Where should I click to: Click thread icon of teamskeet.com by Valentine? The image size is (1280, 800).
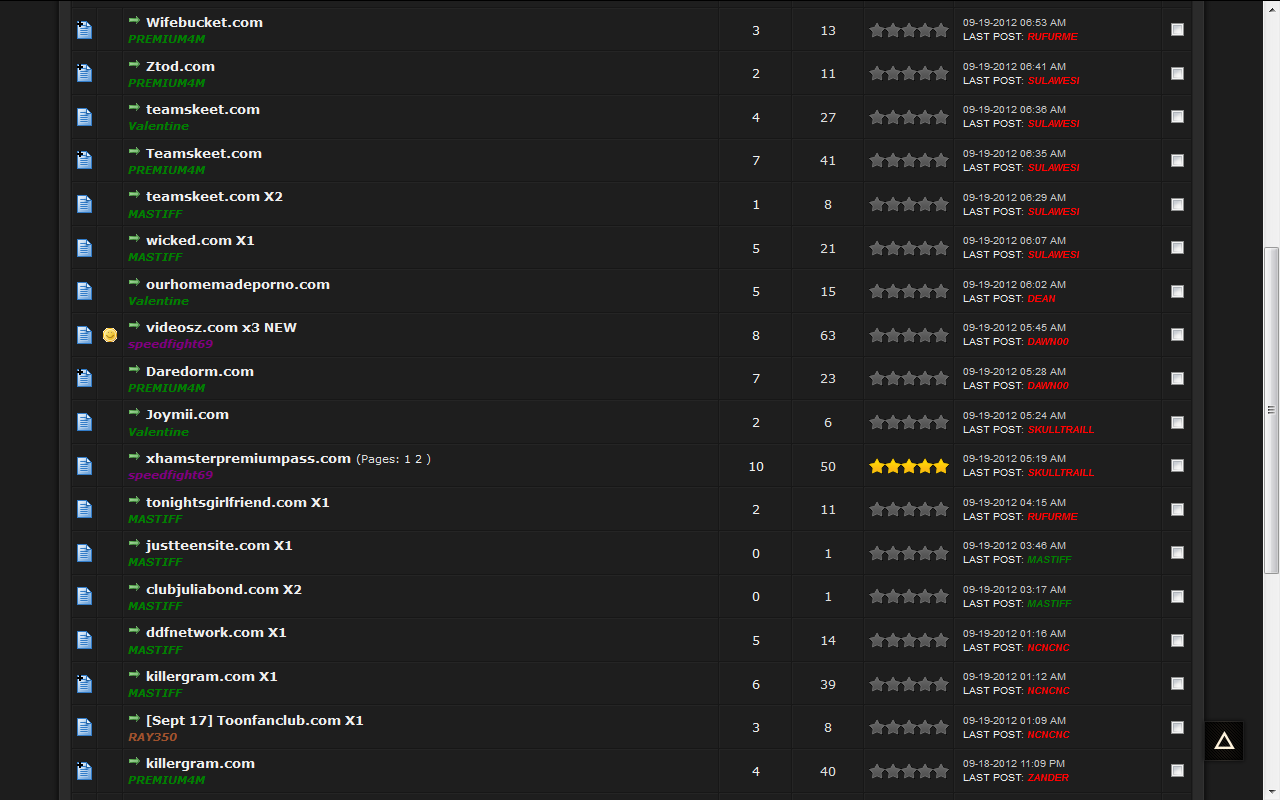(84, 117)
